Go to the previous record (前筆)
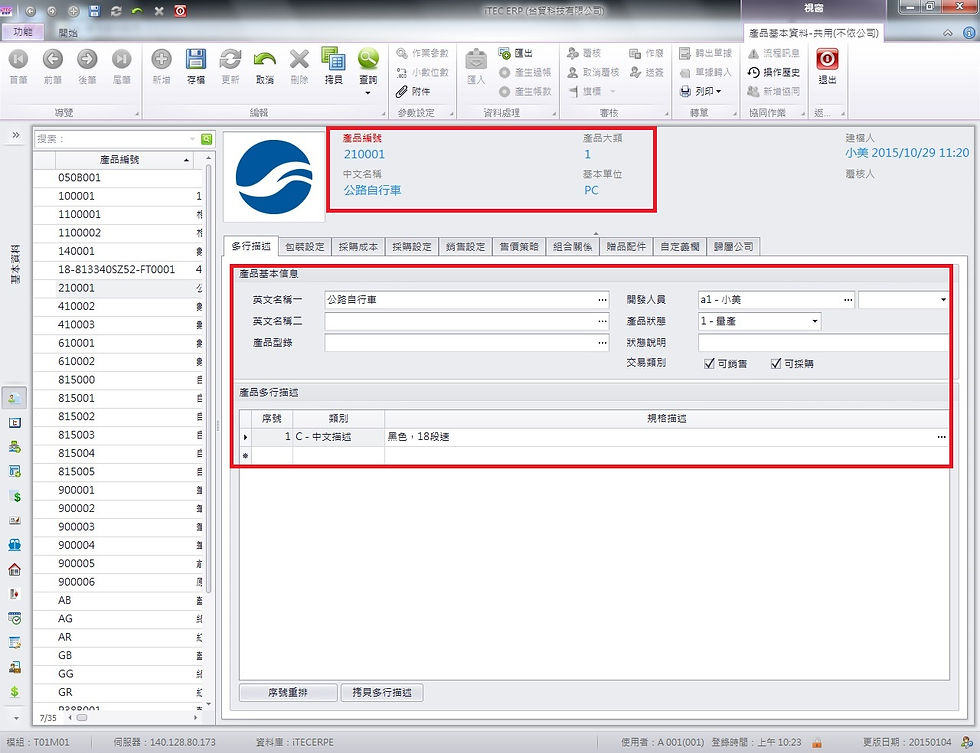This screenshot has height=753, width=980. (x=52, y=59)
